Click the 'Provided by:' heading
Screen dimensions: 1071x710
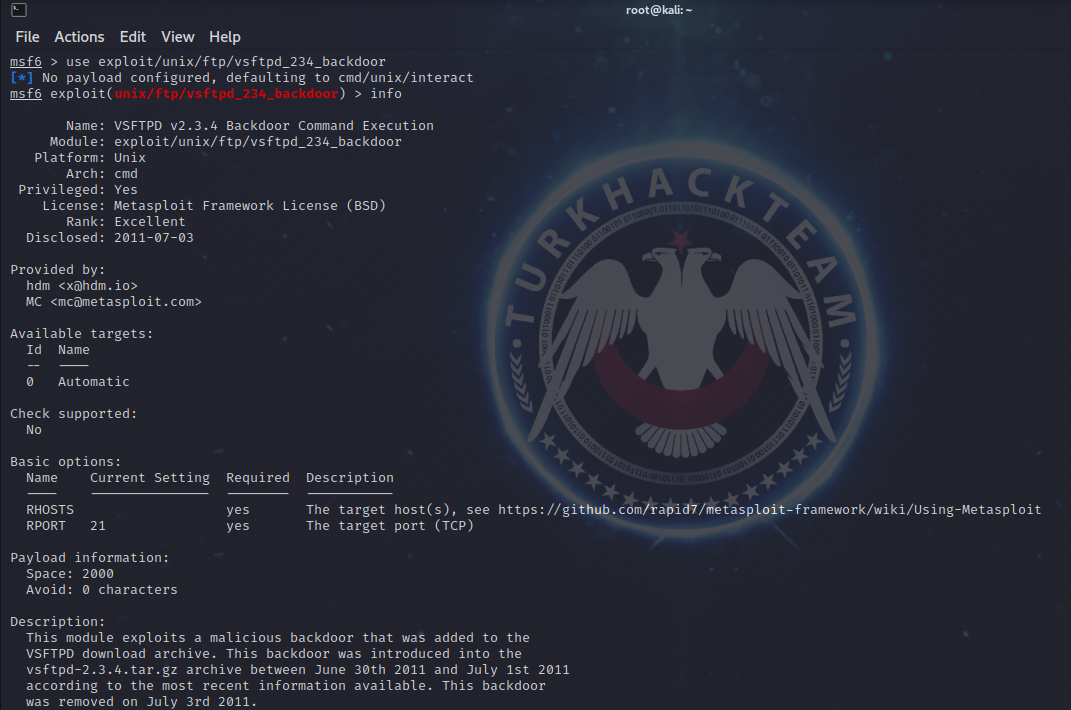(58, 270)
